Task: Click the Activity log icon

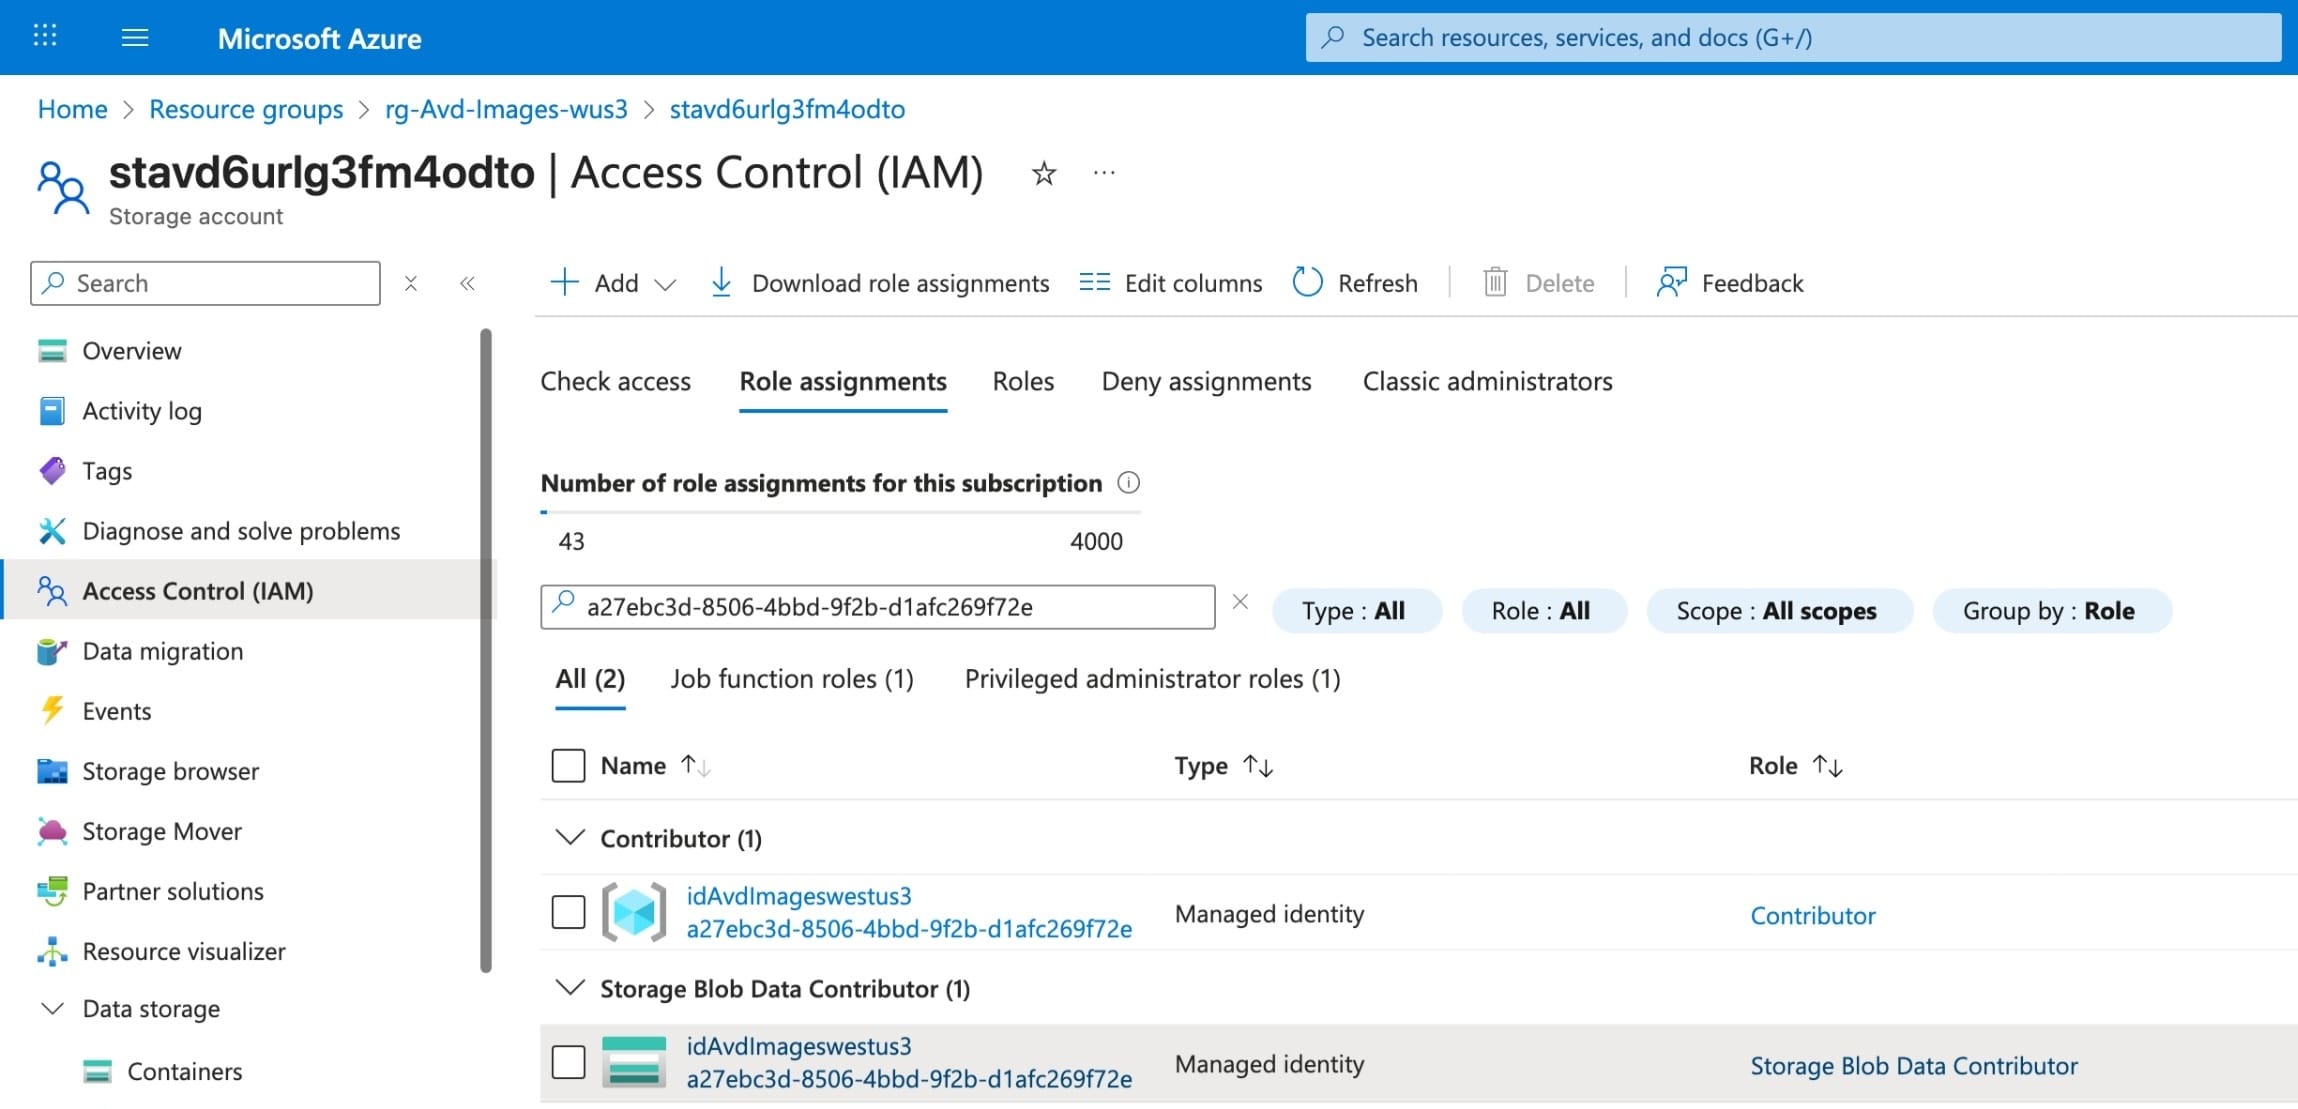Action: coord(52,411)
